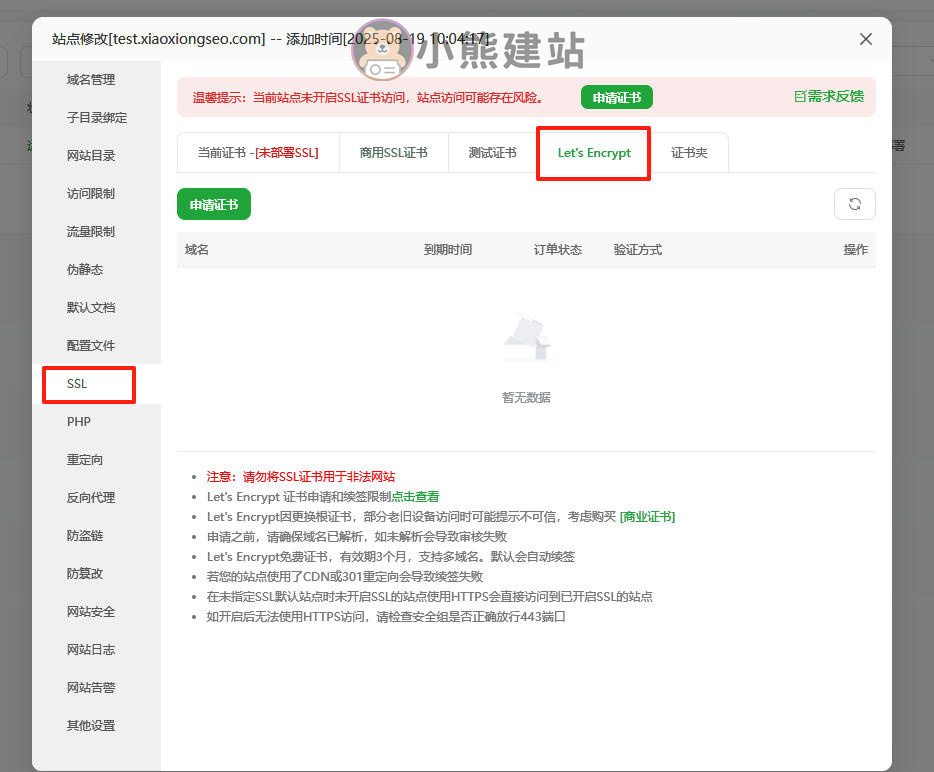The width and height of the screenshot is (934, 772).
Task: Open 配置文件 in the sidebar
Action: coord(91,346)
